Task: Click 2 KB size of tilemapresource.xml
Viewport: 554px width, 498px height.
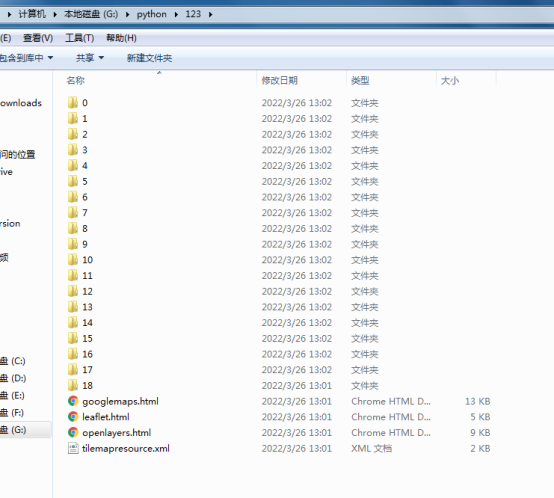Action: click(x=481, y=449)
